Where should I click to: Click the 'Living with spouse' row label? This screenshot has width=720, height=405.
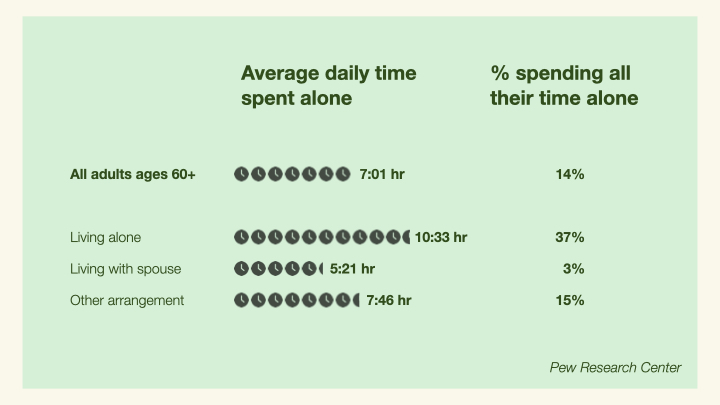125,269
